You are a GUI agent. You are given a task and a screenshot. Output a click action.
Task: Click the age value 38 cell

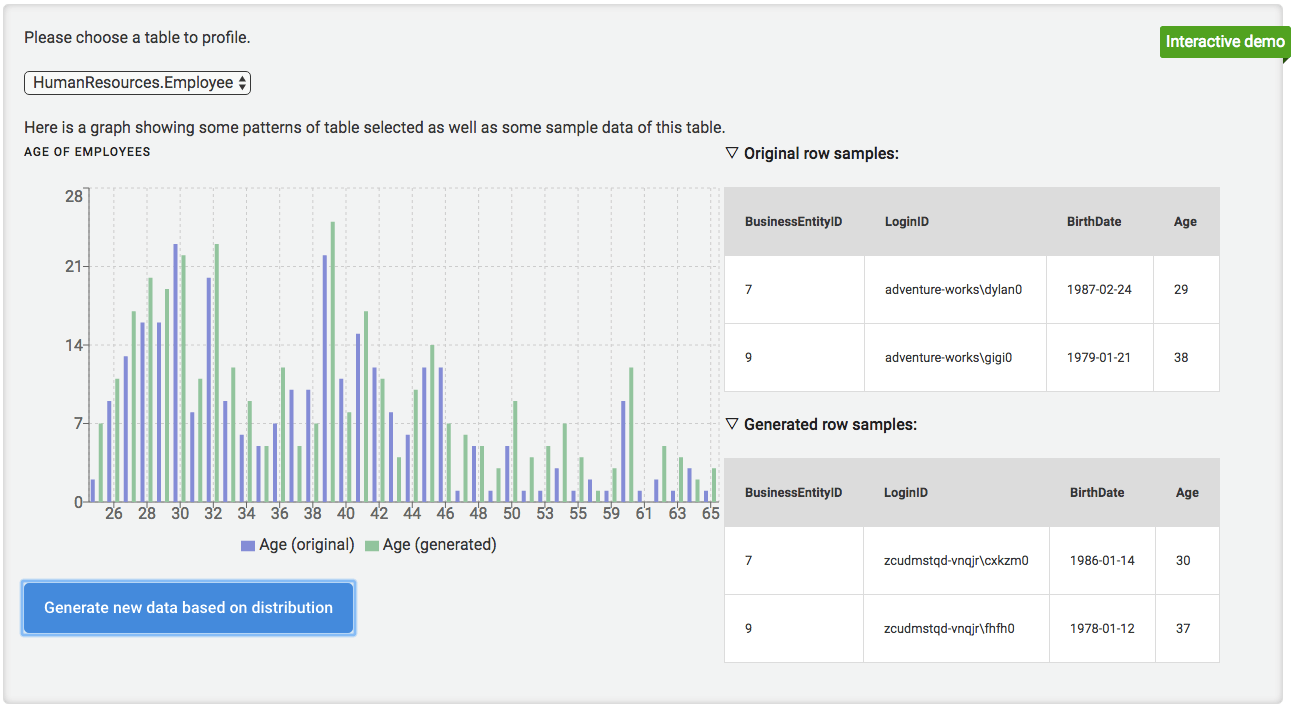click(x=1186, y=358)
